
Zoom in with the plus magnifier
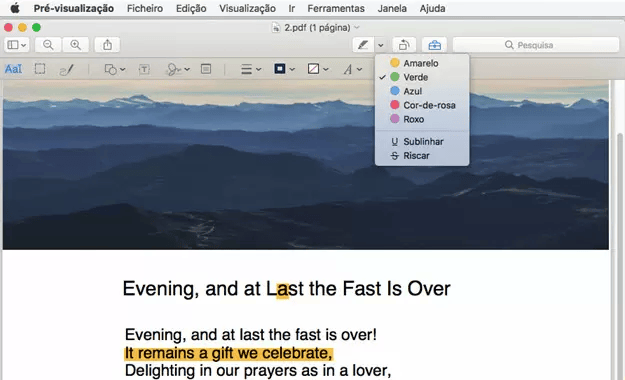75,45
